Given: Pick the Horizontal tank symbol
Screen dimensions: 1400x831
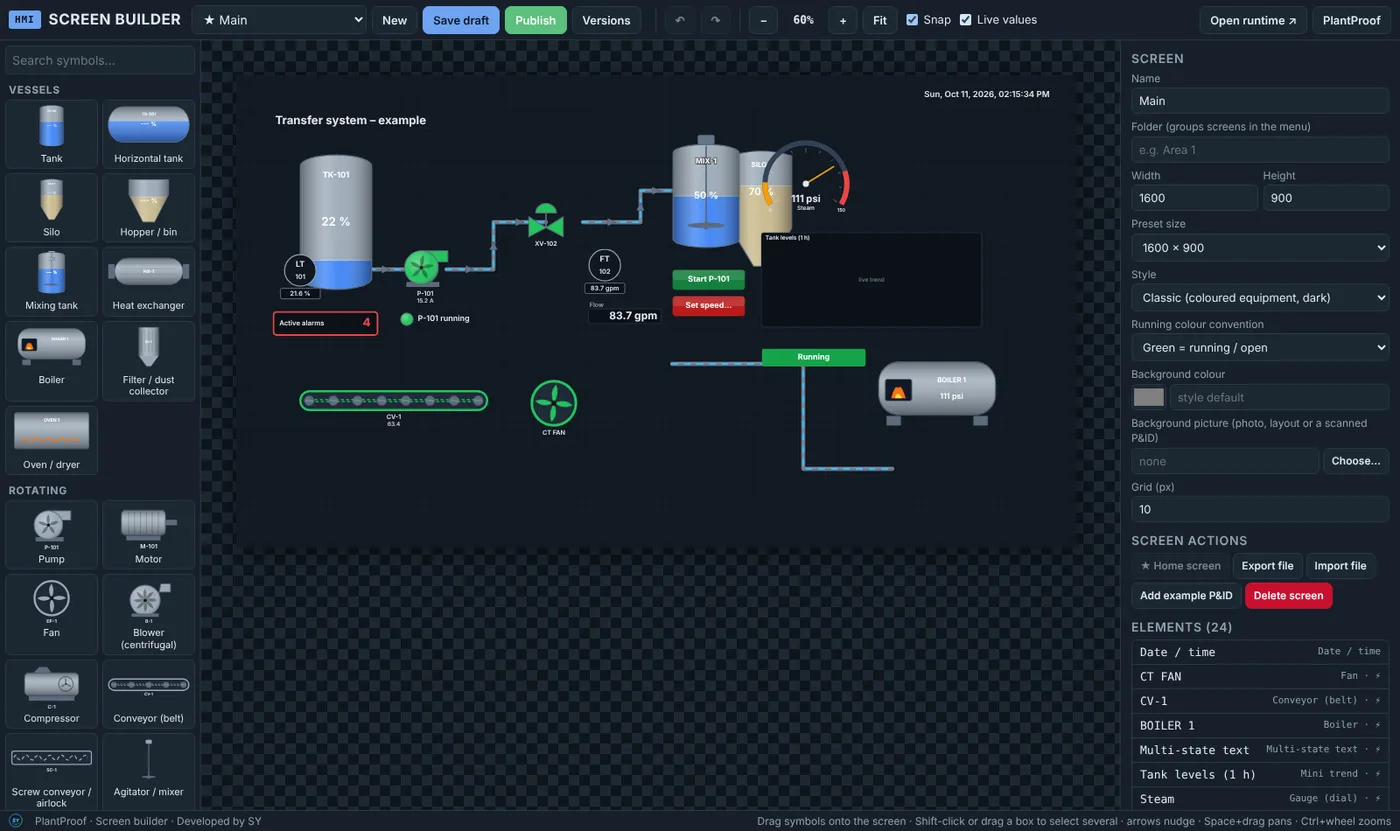Looking at the screenshot, I should pos(148,134).
